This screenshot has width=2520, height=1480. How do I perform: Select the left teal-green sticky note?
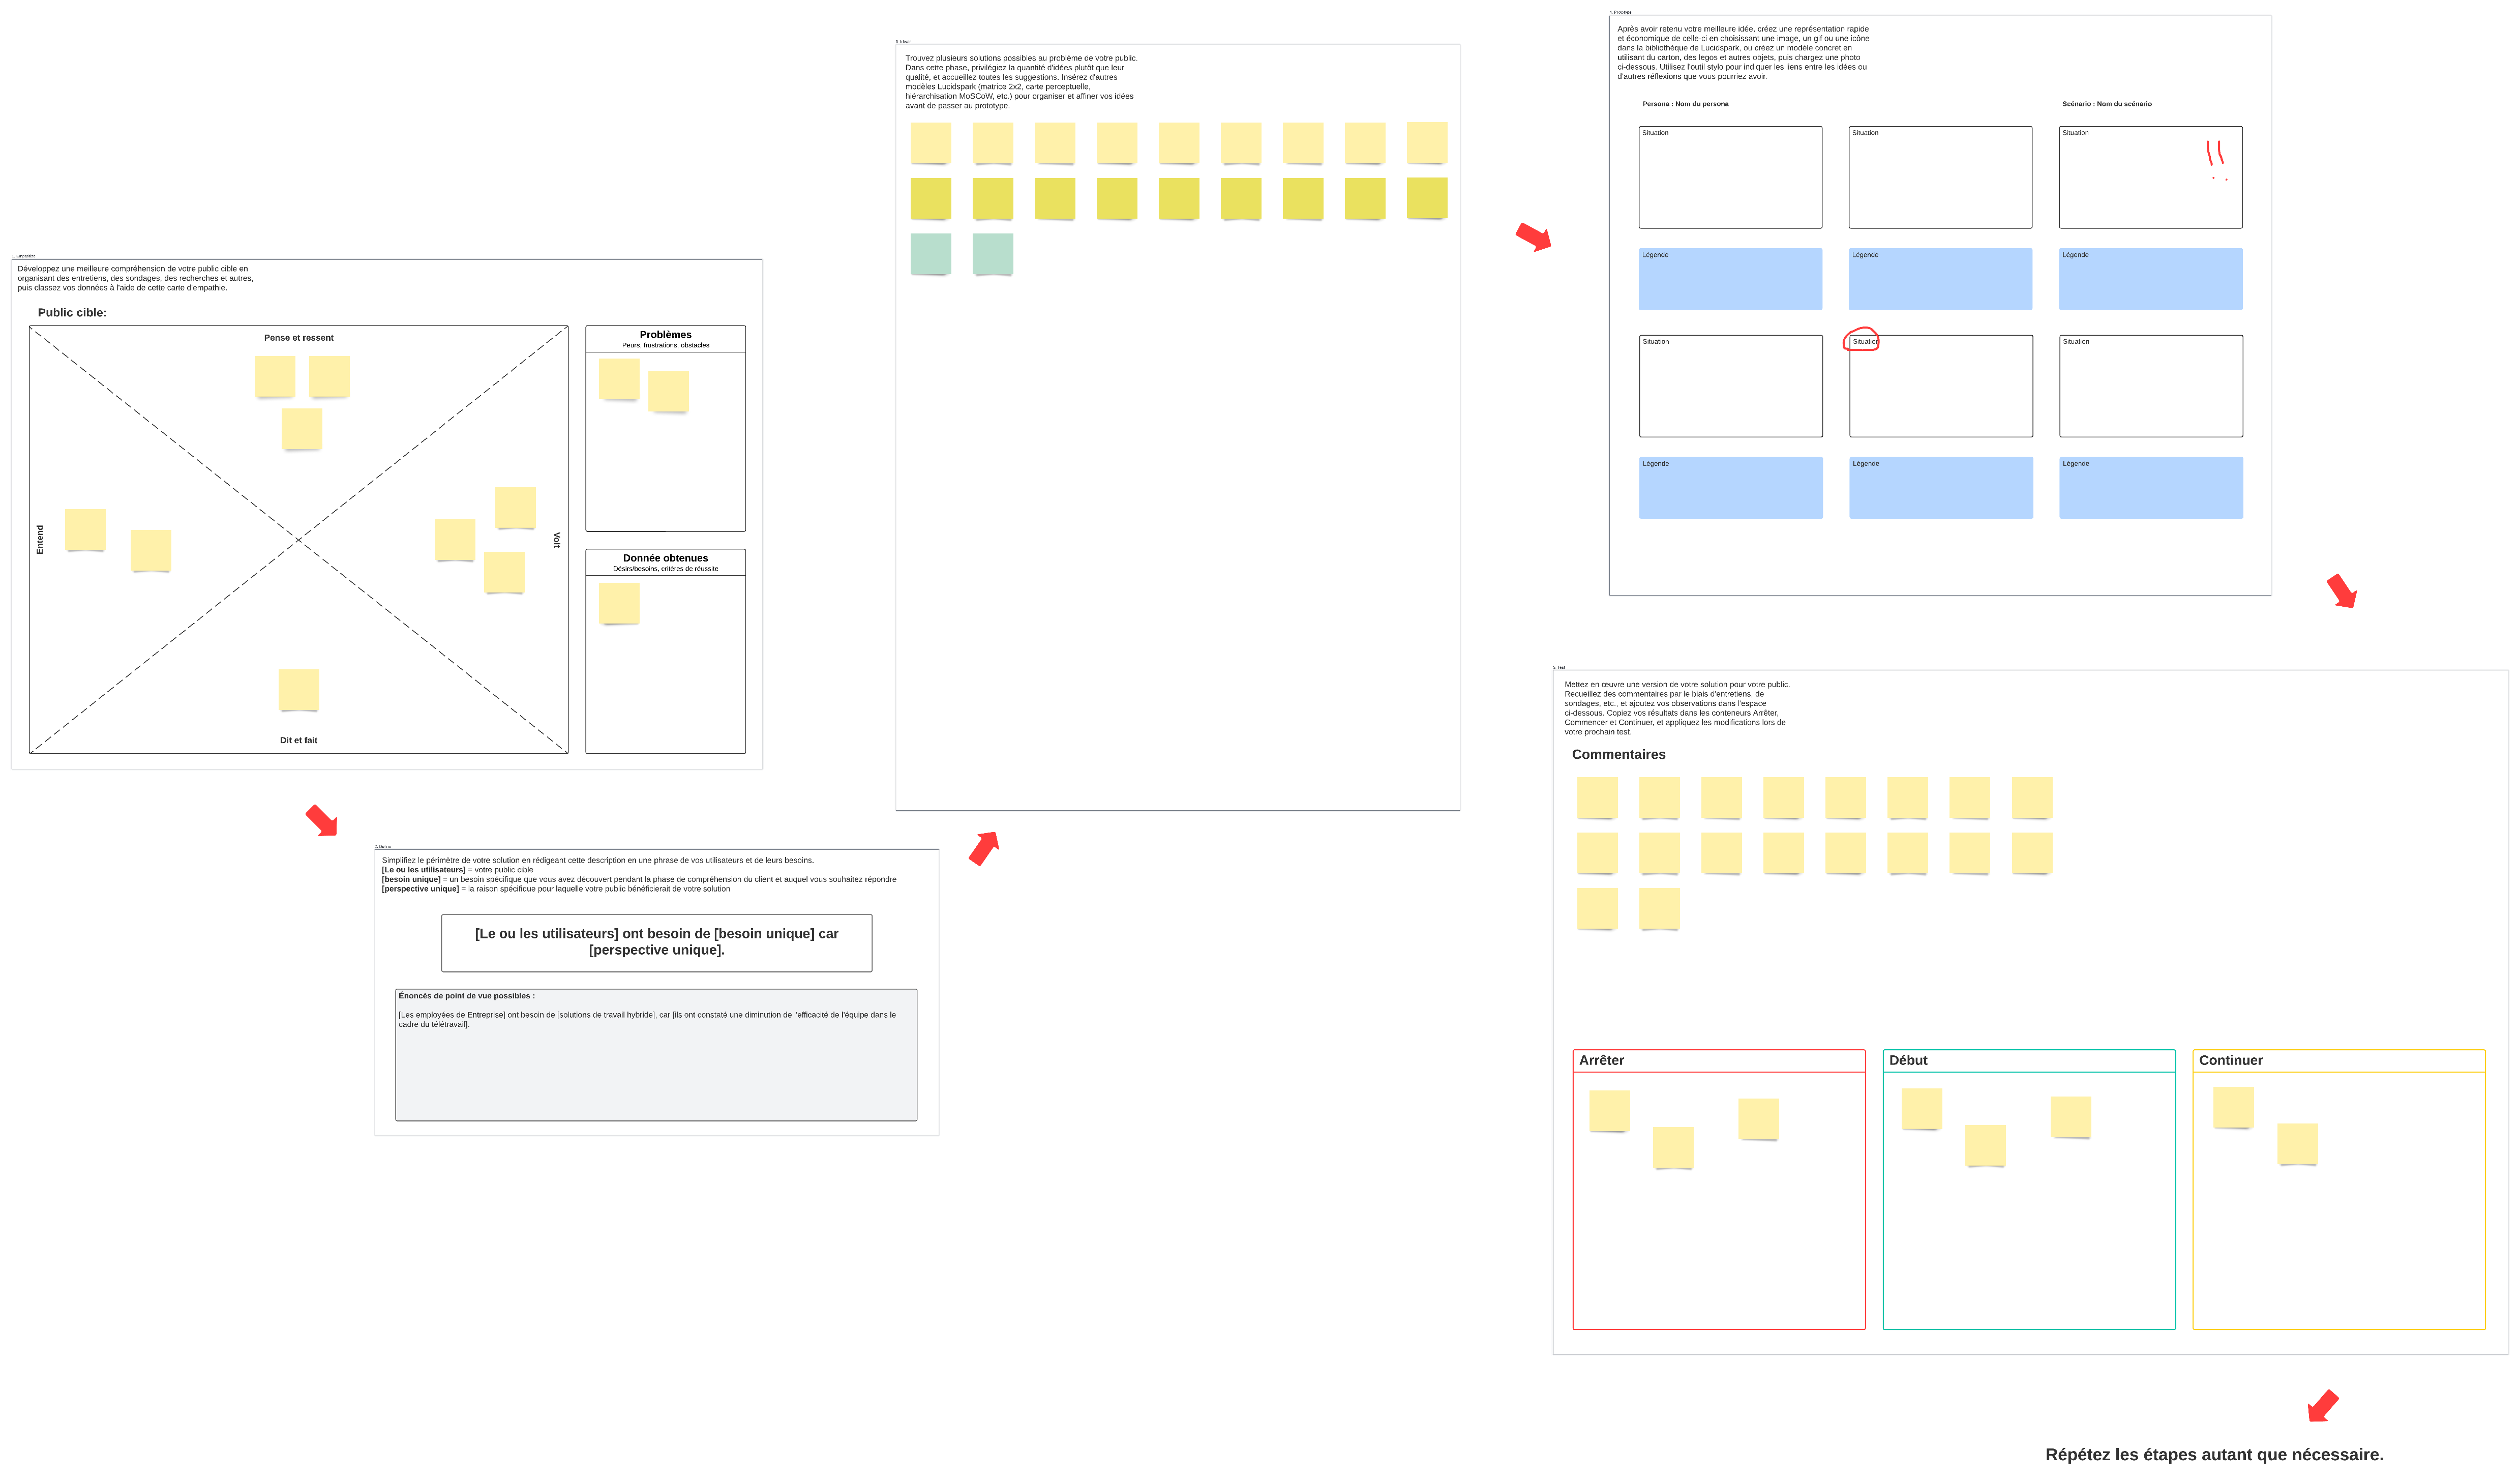(x=931, y=254)
